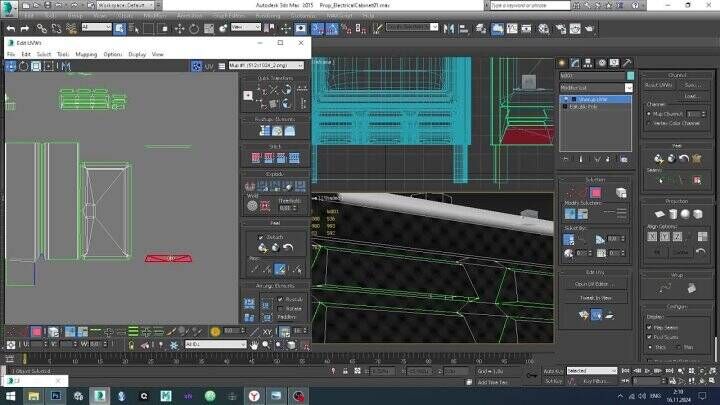This screenshot has width=720, height=405.
Task: Toggle the Map Seams display checkbox
Action: (x=649, y=327)
